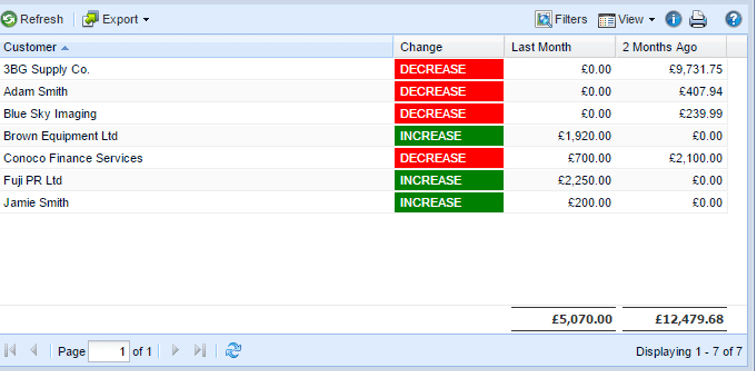755x371 pixels.
Task: Select the Fuji PR Ltd customer
Action: pos(33,180)
